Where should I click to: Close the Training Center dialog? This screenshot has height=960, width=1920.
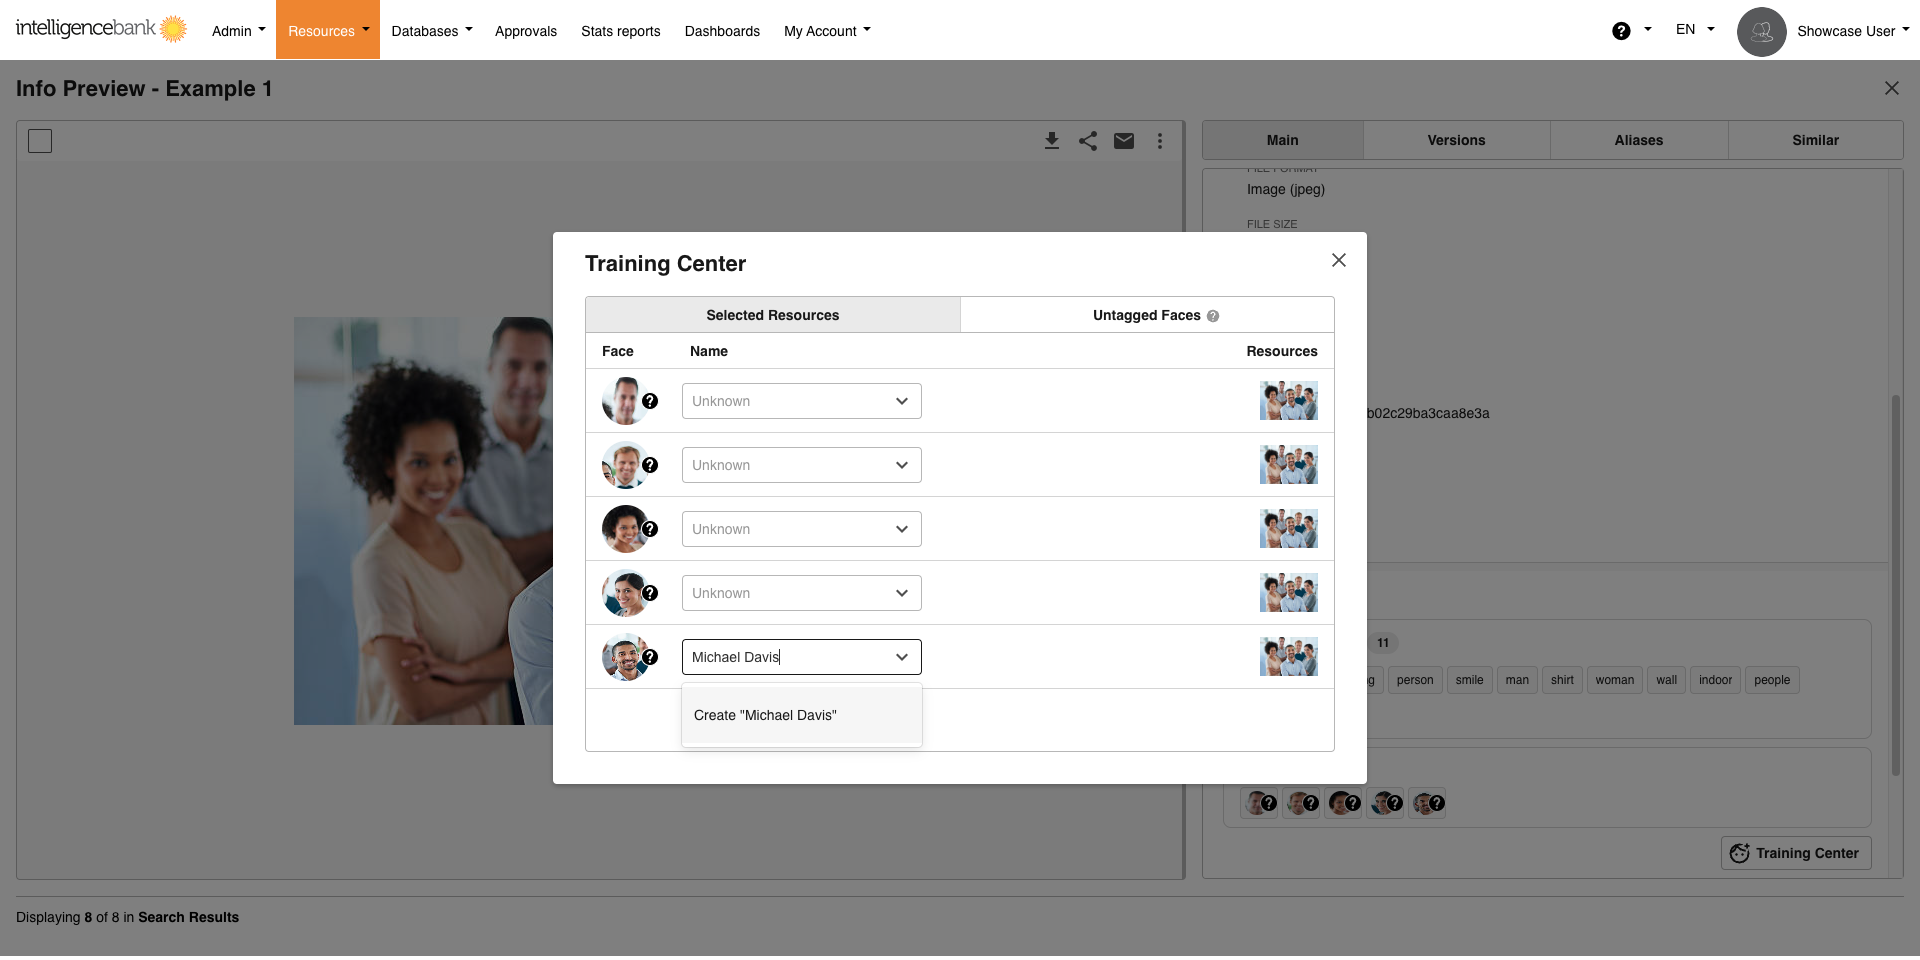coord(1339,260)
